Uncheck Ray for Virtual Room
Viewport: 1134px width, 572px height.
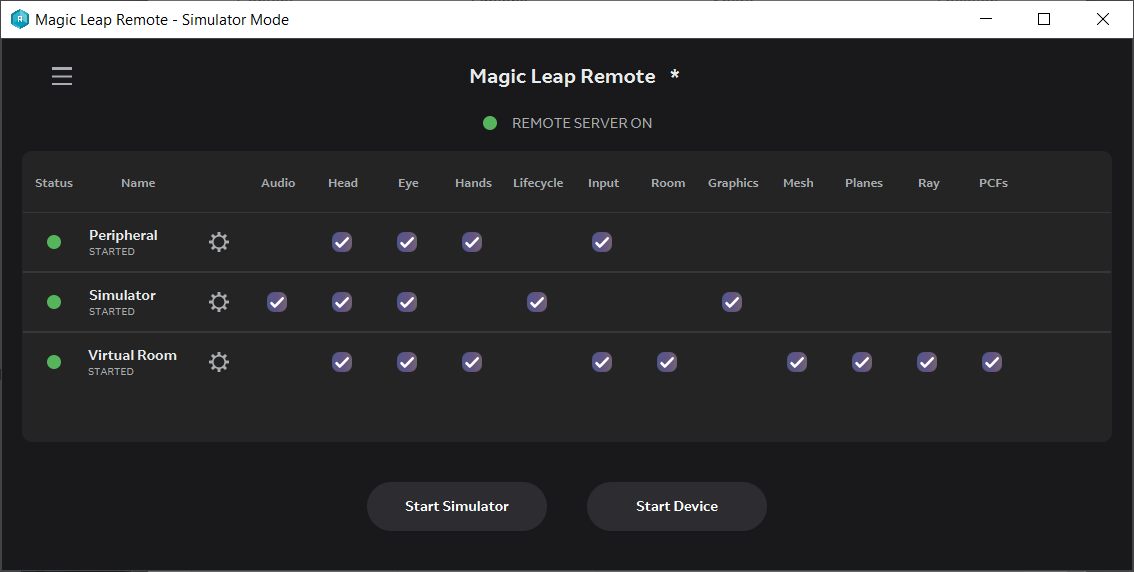click(x=927, y=362)
